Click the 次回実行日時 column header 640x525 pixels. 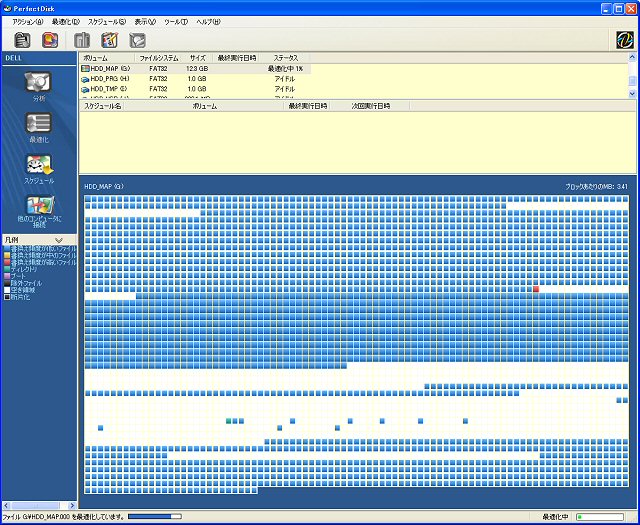coord(370,106)
